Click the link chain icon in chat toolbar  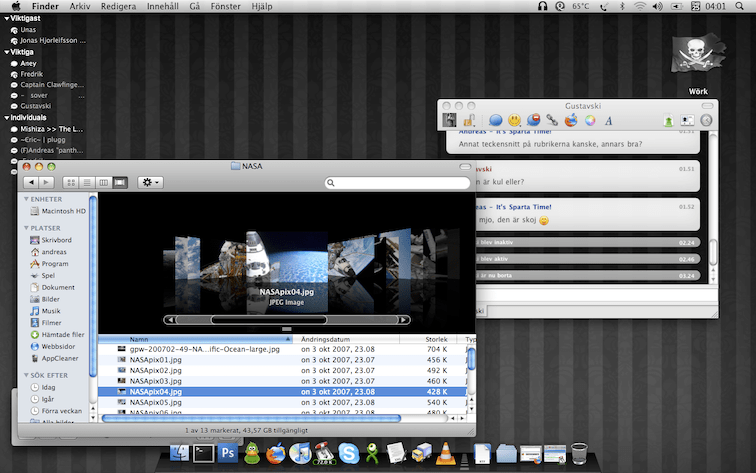tap(552, 121)
